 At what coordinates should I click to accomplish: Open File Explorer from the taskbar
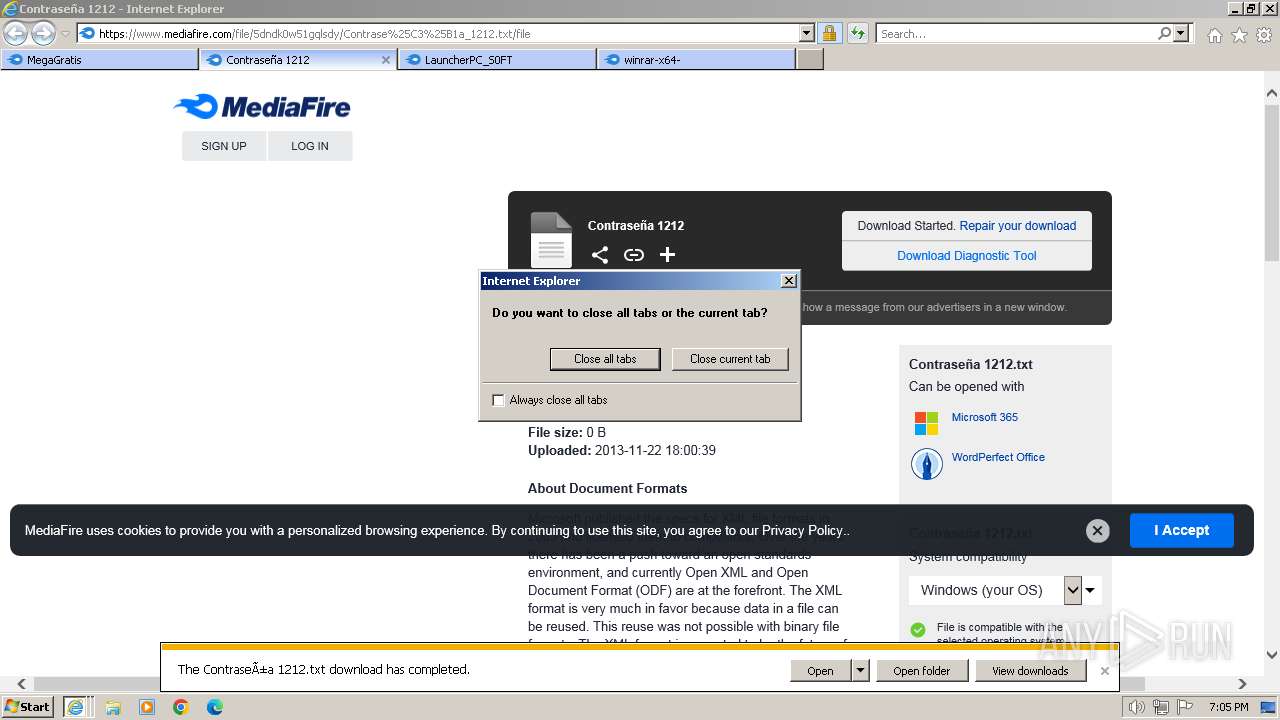(113, 707)
